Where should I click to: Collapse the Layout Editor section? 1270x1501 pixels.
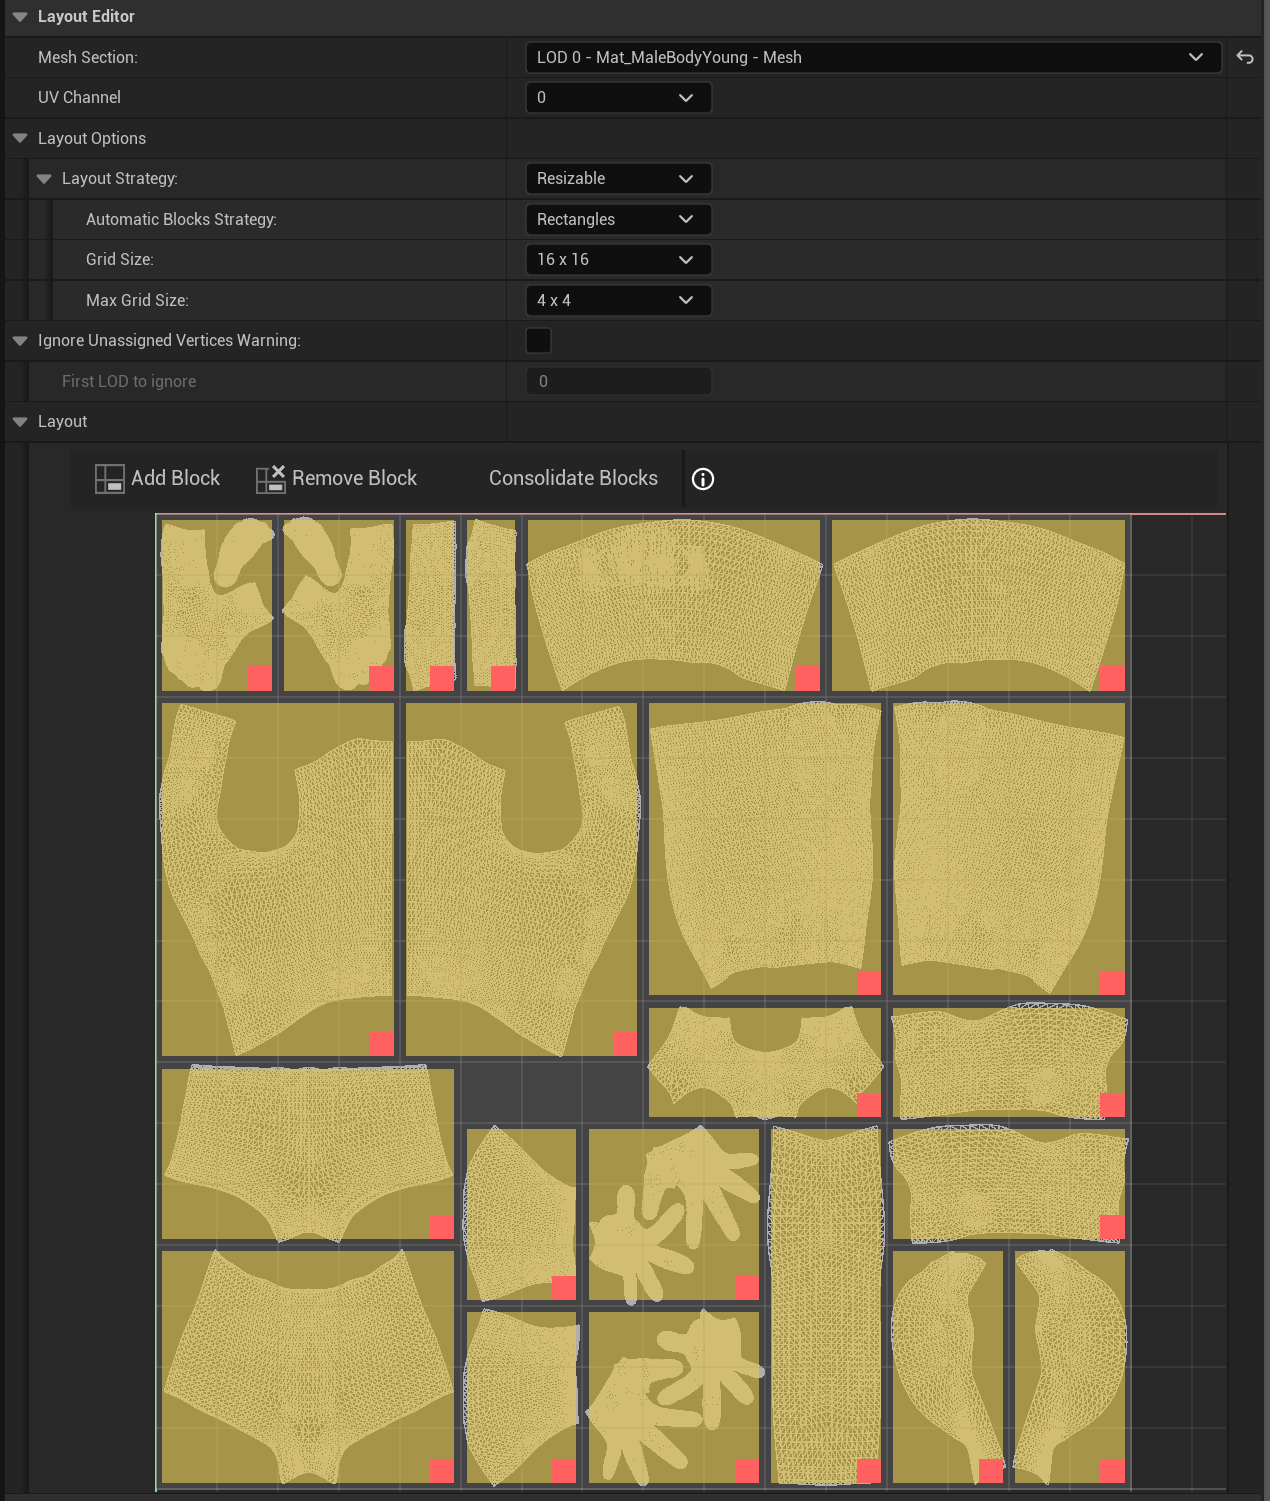(20, 17)
